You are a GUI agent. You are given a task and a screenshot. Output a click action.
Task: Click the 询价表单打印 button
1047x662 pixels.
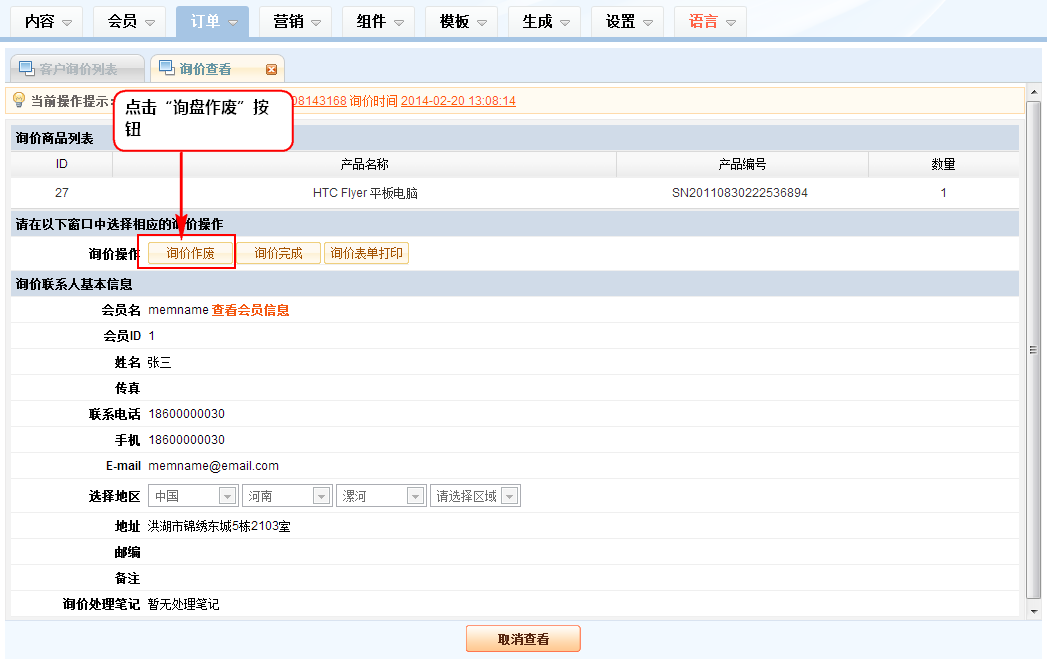click(367, 254)
